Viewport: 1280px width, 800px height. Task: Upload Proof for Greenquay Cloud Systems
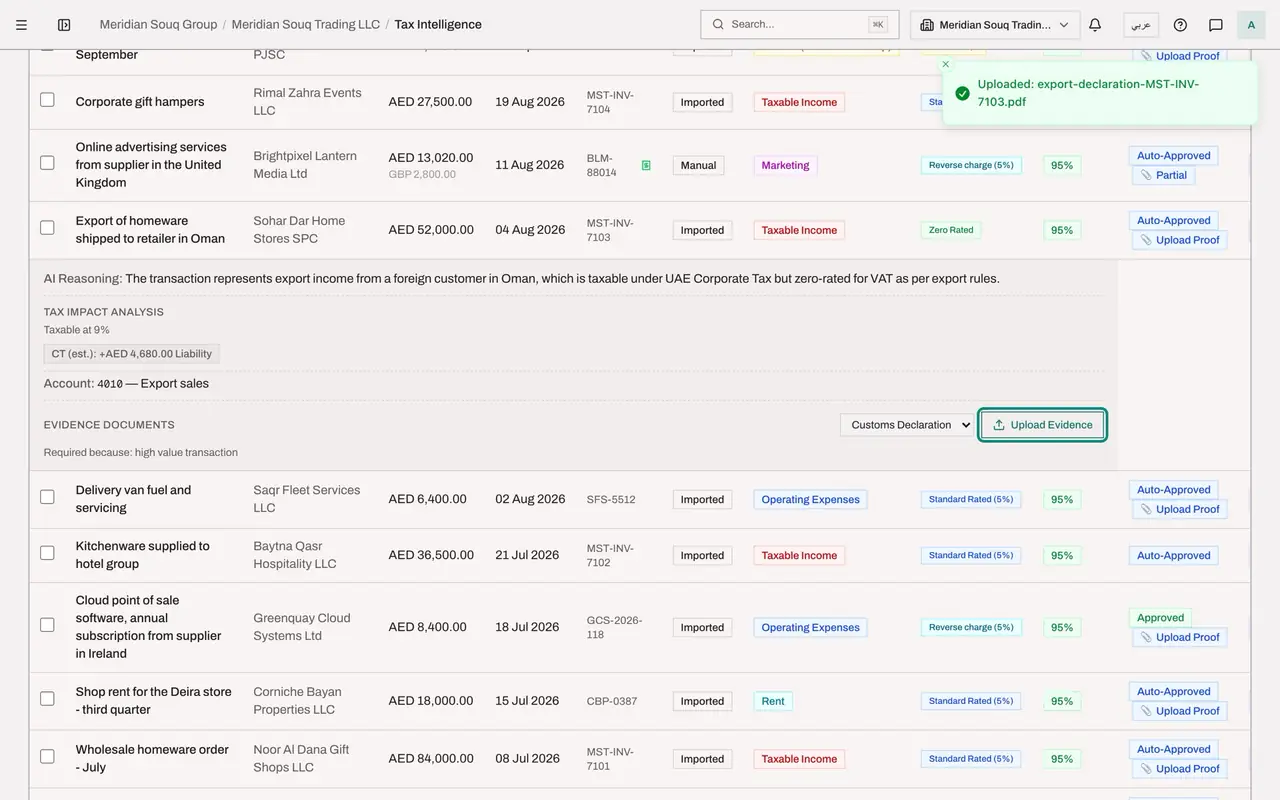pyautogui.click(x=1180, y=637)
